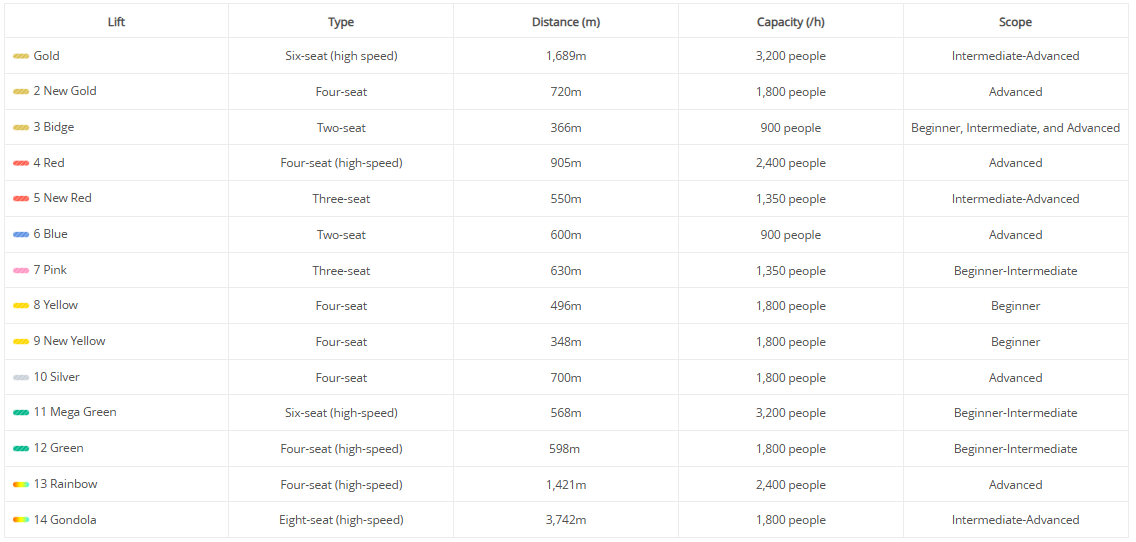Select the Capacity (/h) column header
The width and height of the screenshot is (1136, 542).
[x=790, y=22]
